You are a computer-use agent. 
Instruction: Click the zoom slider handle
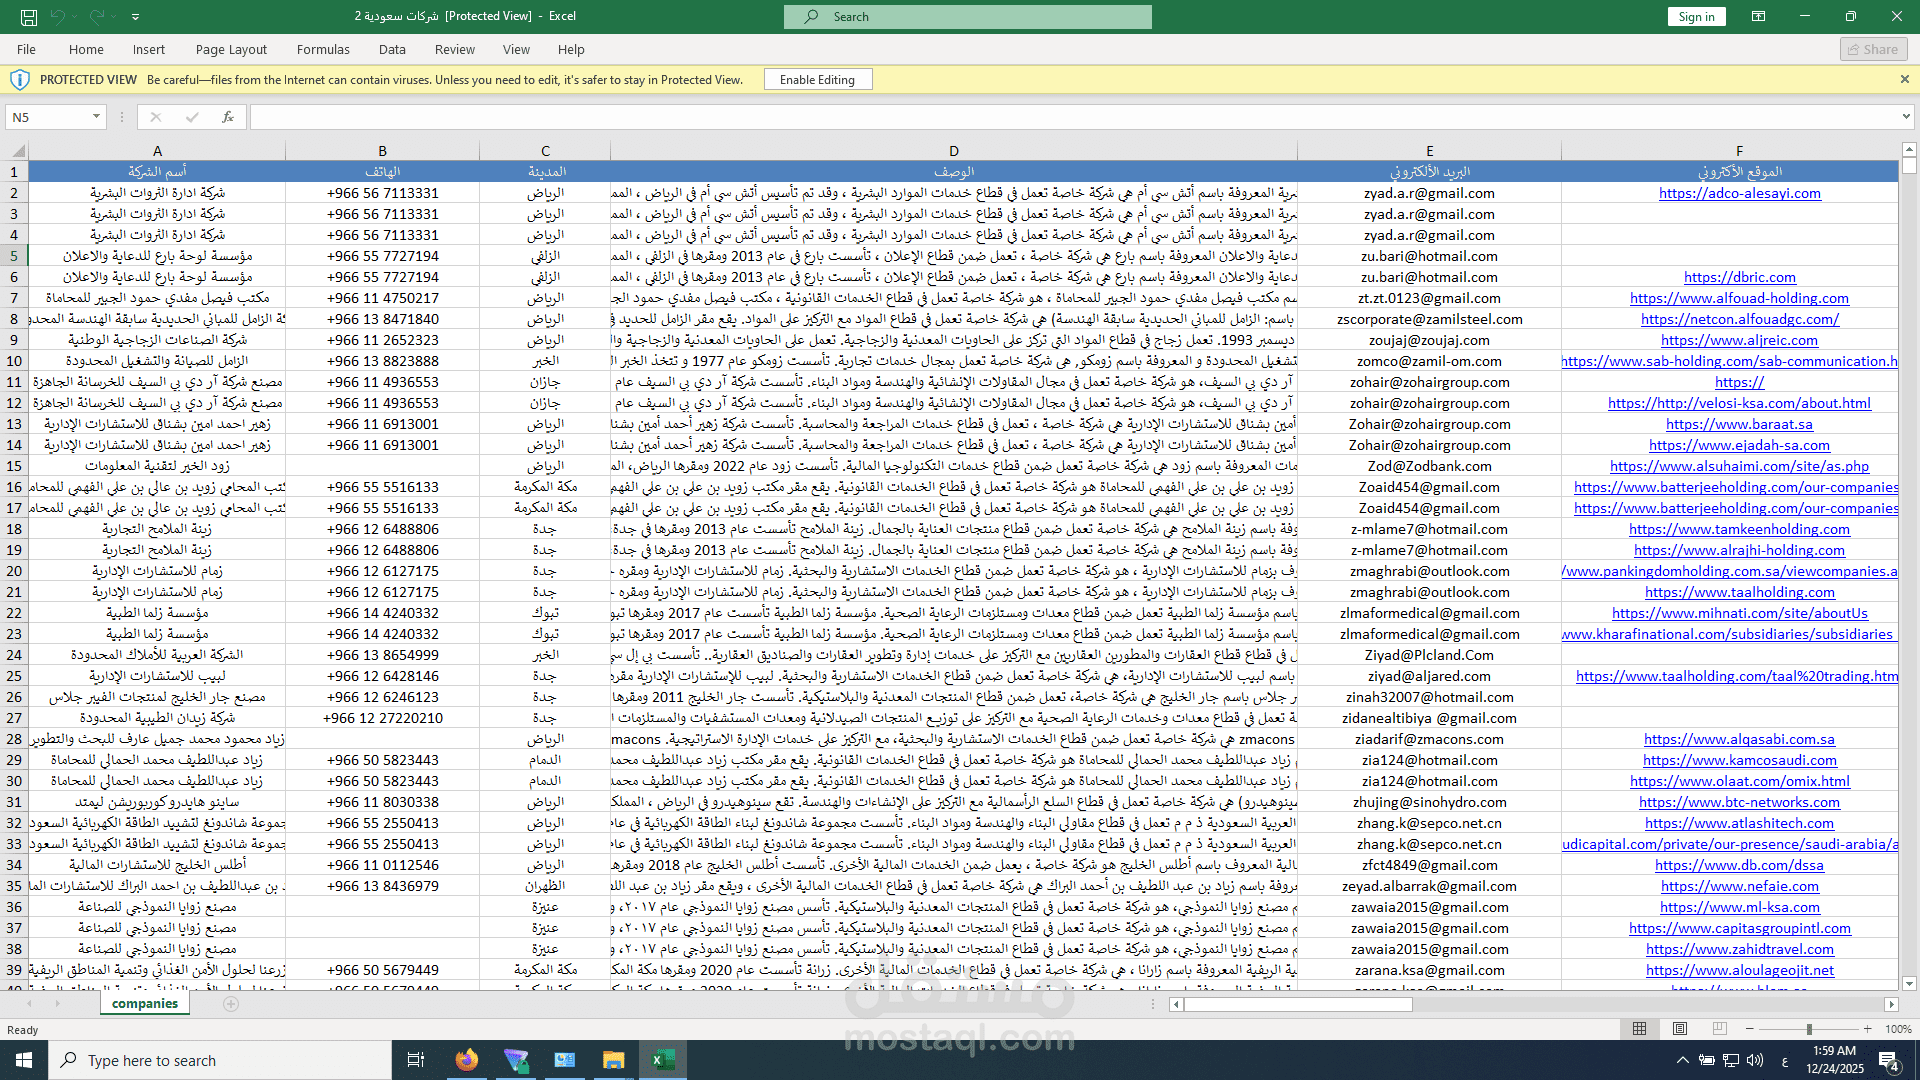pyautogui.click(x=1808, y=1029)
